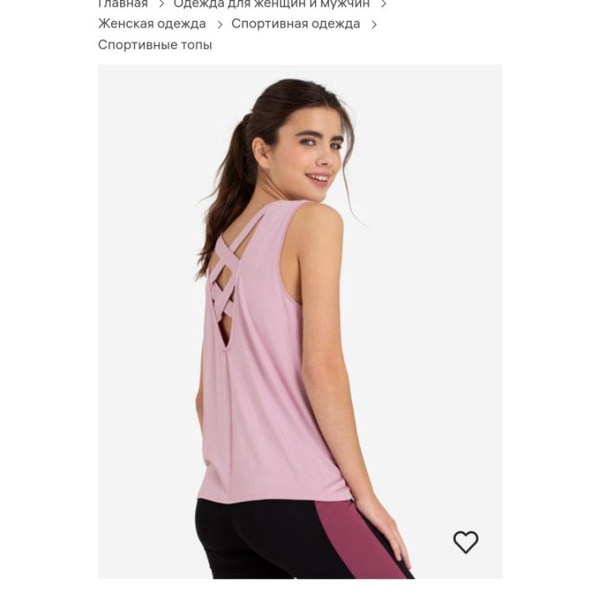View all sports tops via Спортивные топы
This screenshot has height=600, width=600.
[x=155, y=45]
